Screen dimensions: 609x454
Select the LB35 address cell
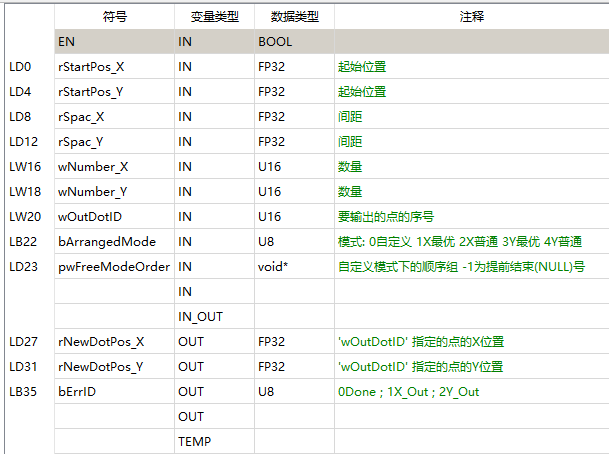(x=30, y=391)
